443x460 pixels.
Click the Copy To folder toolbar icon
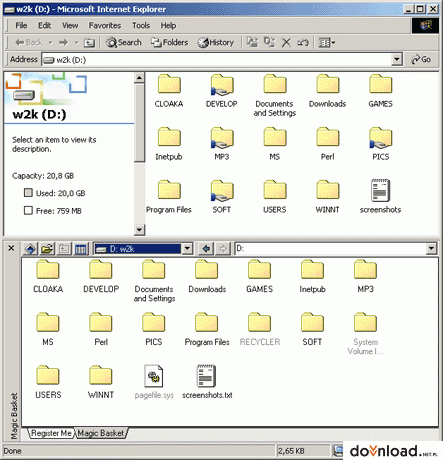click(x=269, y=42)
